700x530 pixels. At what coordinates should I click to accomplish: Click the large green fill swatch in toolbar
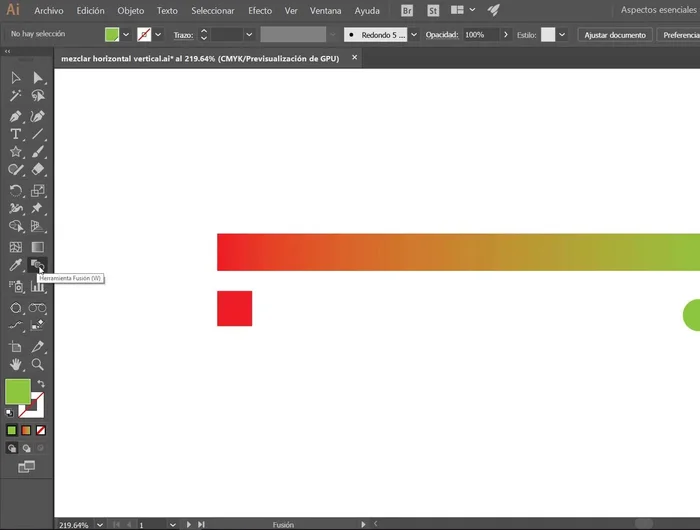pyautogui.click(x=17, y=392)
